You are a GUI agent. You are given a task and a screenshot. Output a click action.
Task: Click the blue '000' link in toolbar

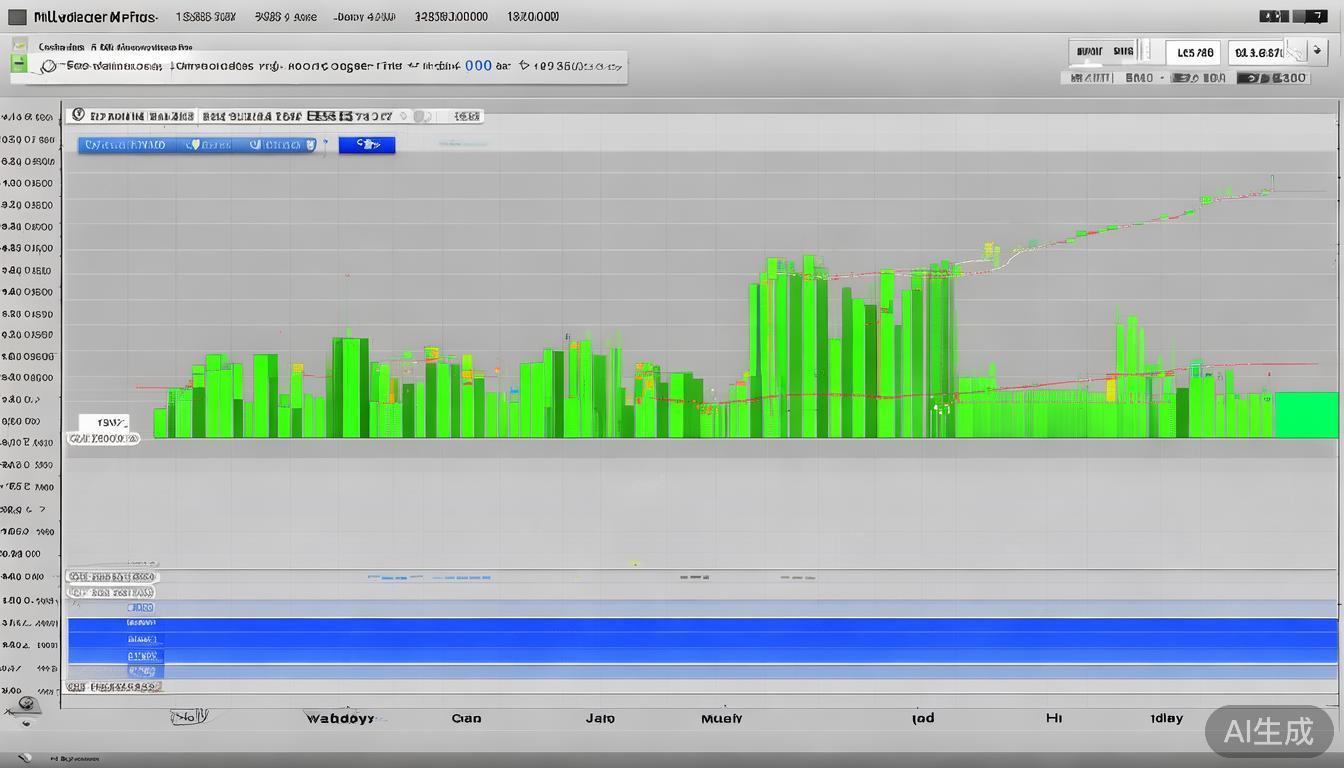coord(478,66)
